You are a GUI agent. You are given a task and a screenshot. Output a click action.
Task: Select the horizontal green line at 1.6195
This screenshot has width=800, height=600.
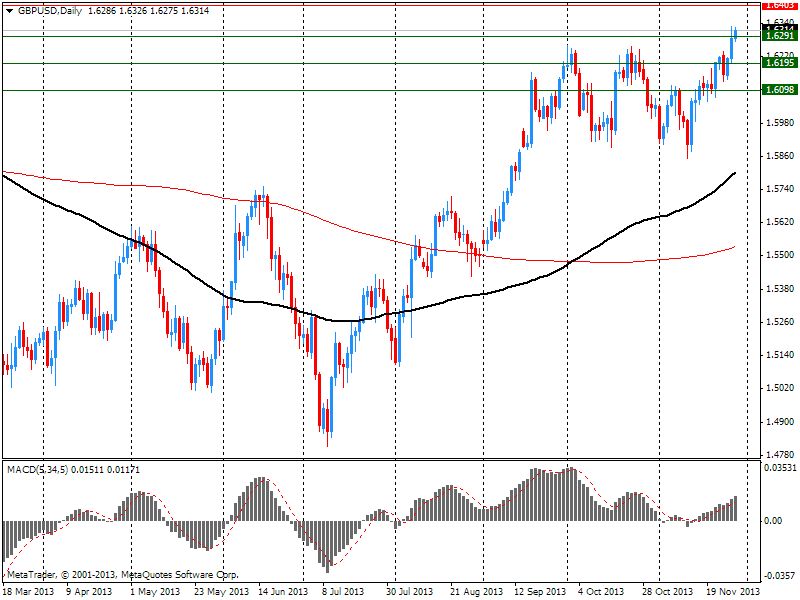point(300,63)
